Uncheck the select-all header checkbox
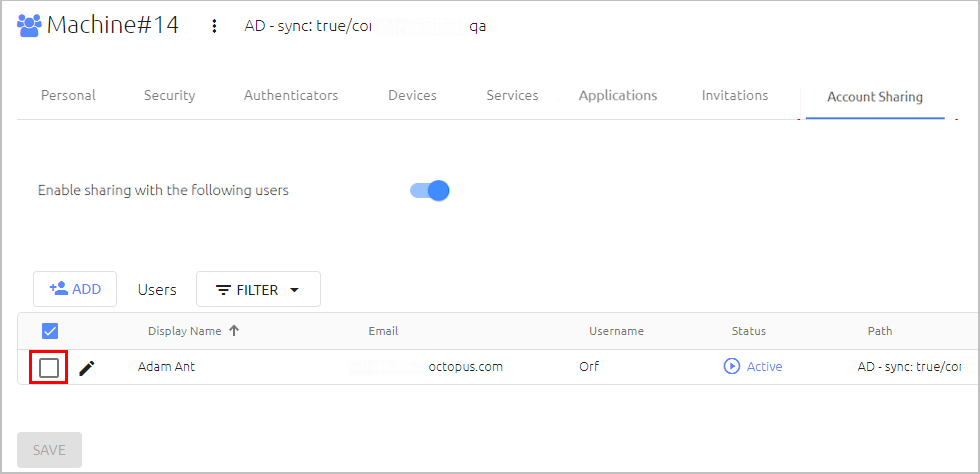 pyautogui.click(x=49, y=331)
